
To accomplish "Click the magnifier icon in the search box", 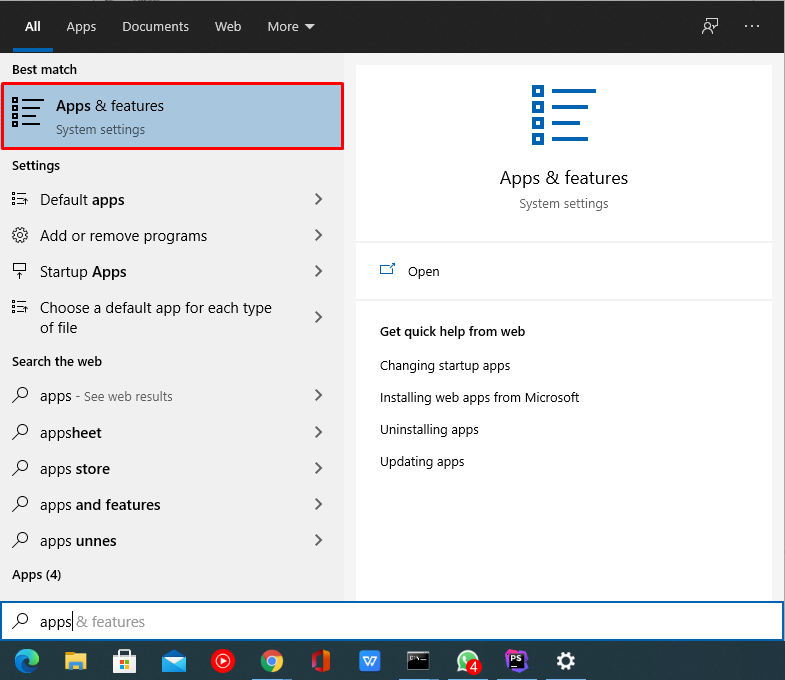I will tap(21, 620).
